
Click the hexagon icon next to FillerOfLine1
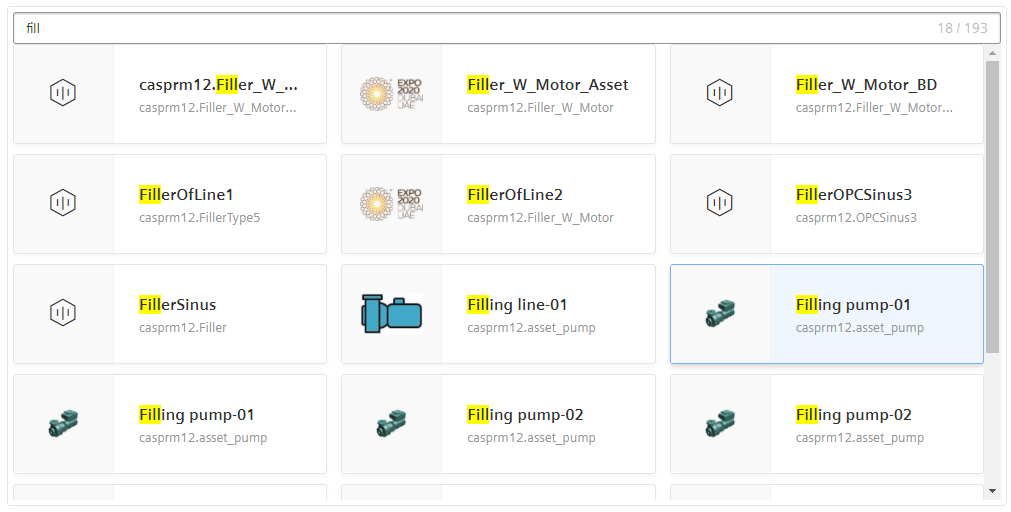click(63, 202)
